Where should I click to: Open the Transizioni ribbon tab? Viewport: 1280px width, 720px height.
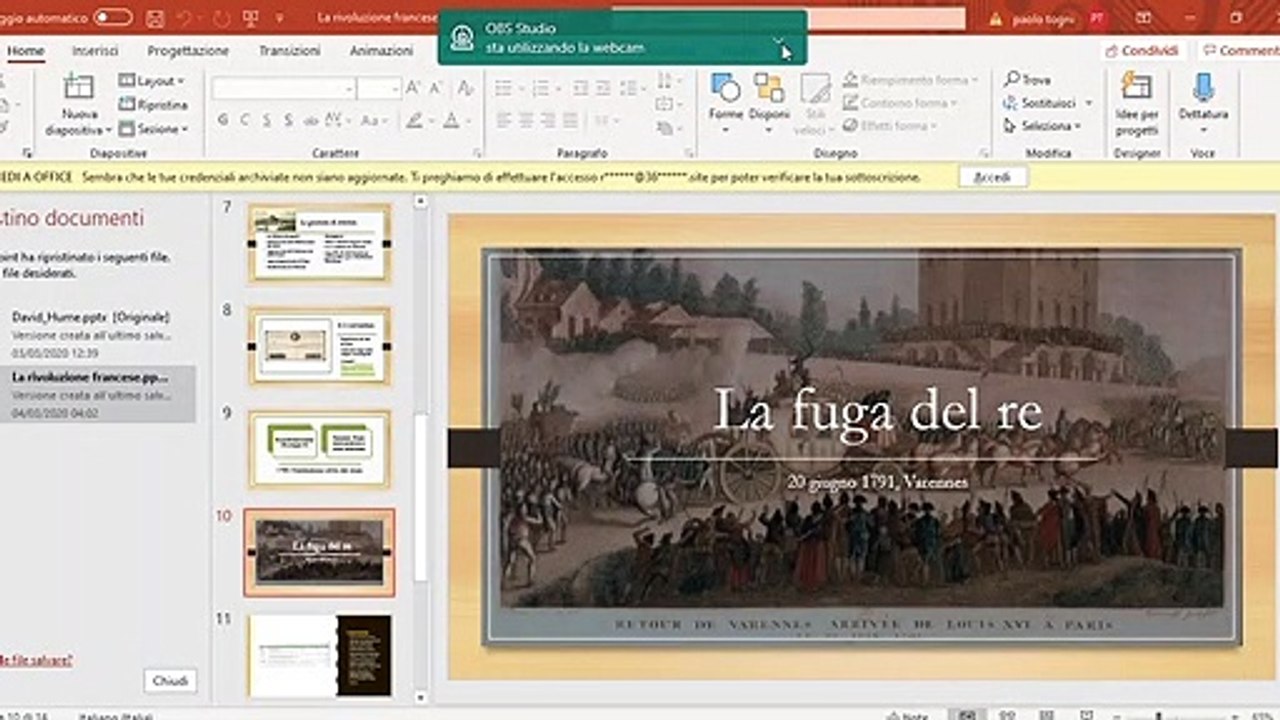coord(289,51)
